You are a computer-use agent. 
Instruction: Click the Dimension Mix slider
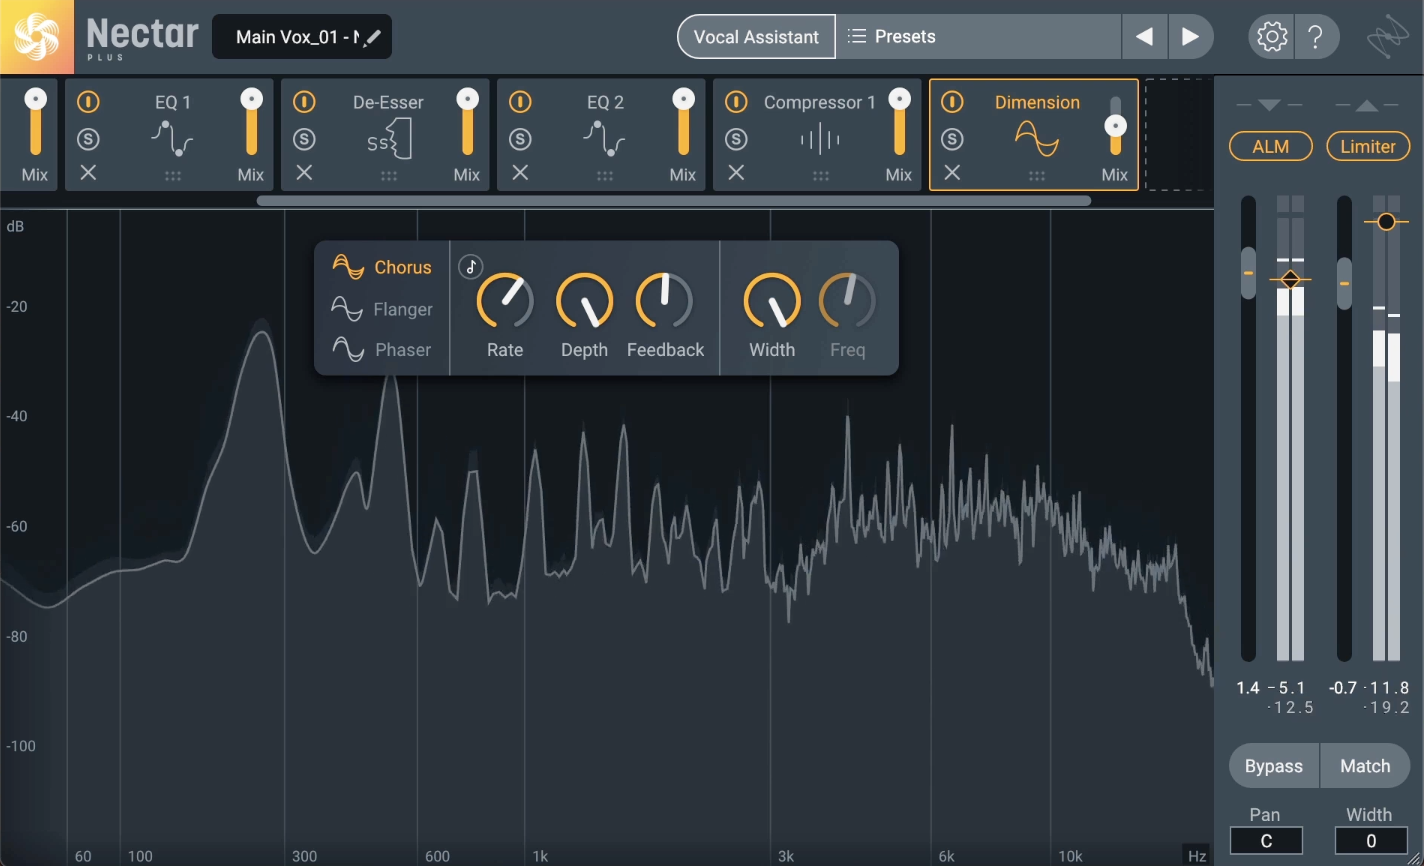1115,126
